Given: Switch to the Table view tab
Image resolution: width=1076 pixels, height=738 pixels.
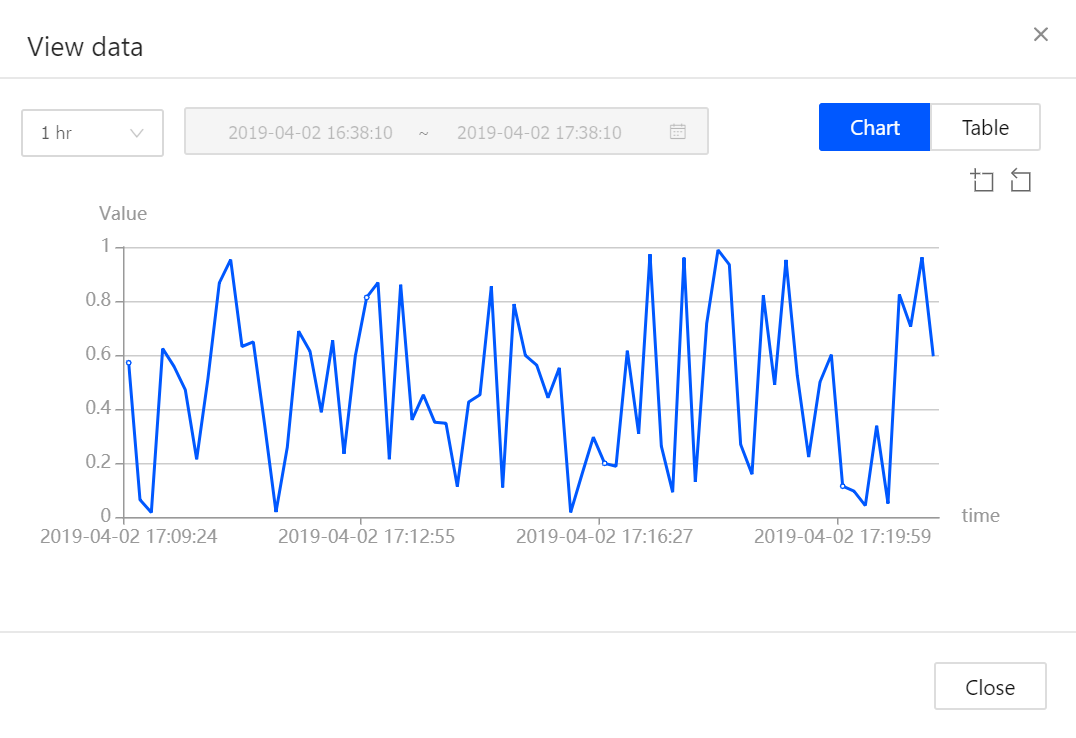Looking at the screenshot, I should (985, 128).
